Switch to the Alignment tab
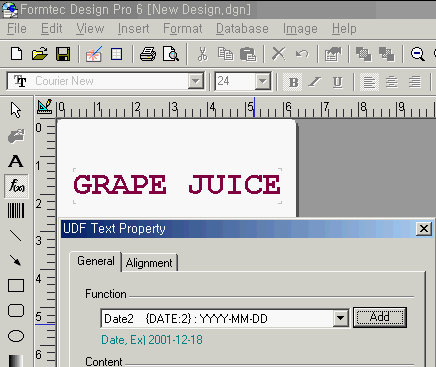The image size is (436, 367). pos(149,263)
